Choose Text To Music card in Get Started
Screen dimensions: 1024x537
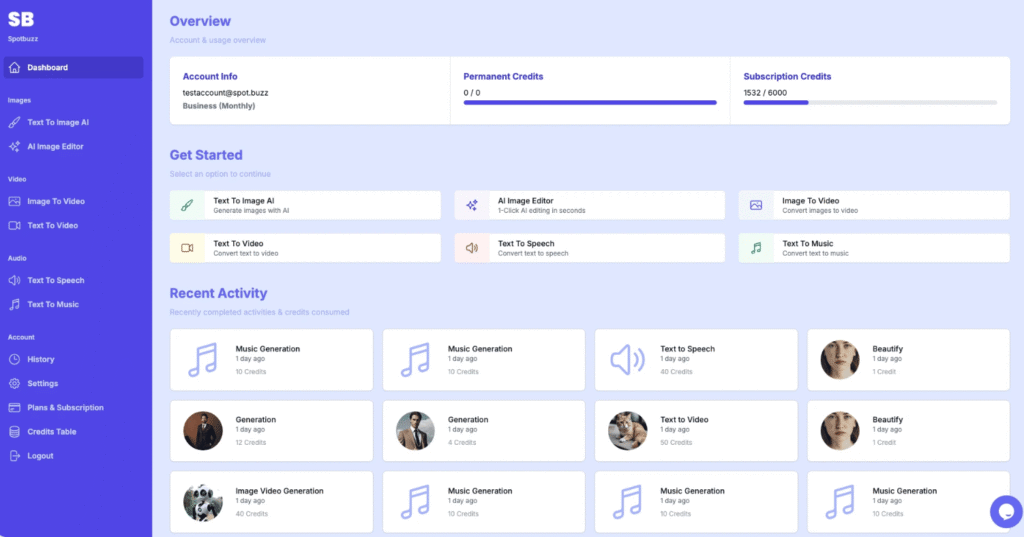[x=874, y=248]
